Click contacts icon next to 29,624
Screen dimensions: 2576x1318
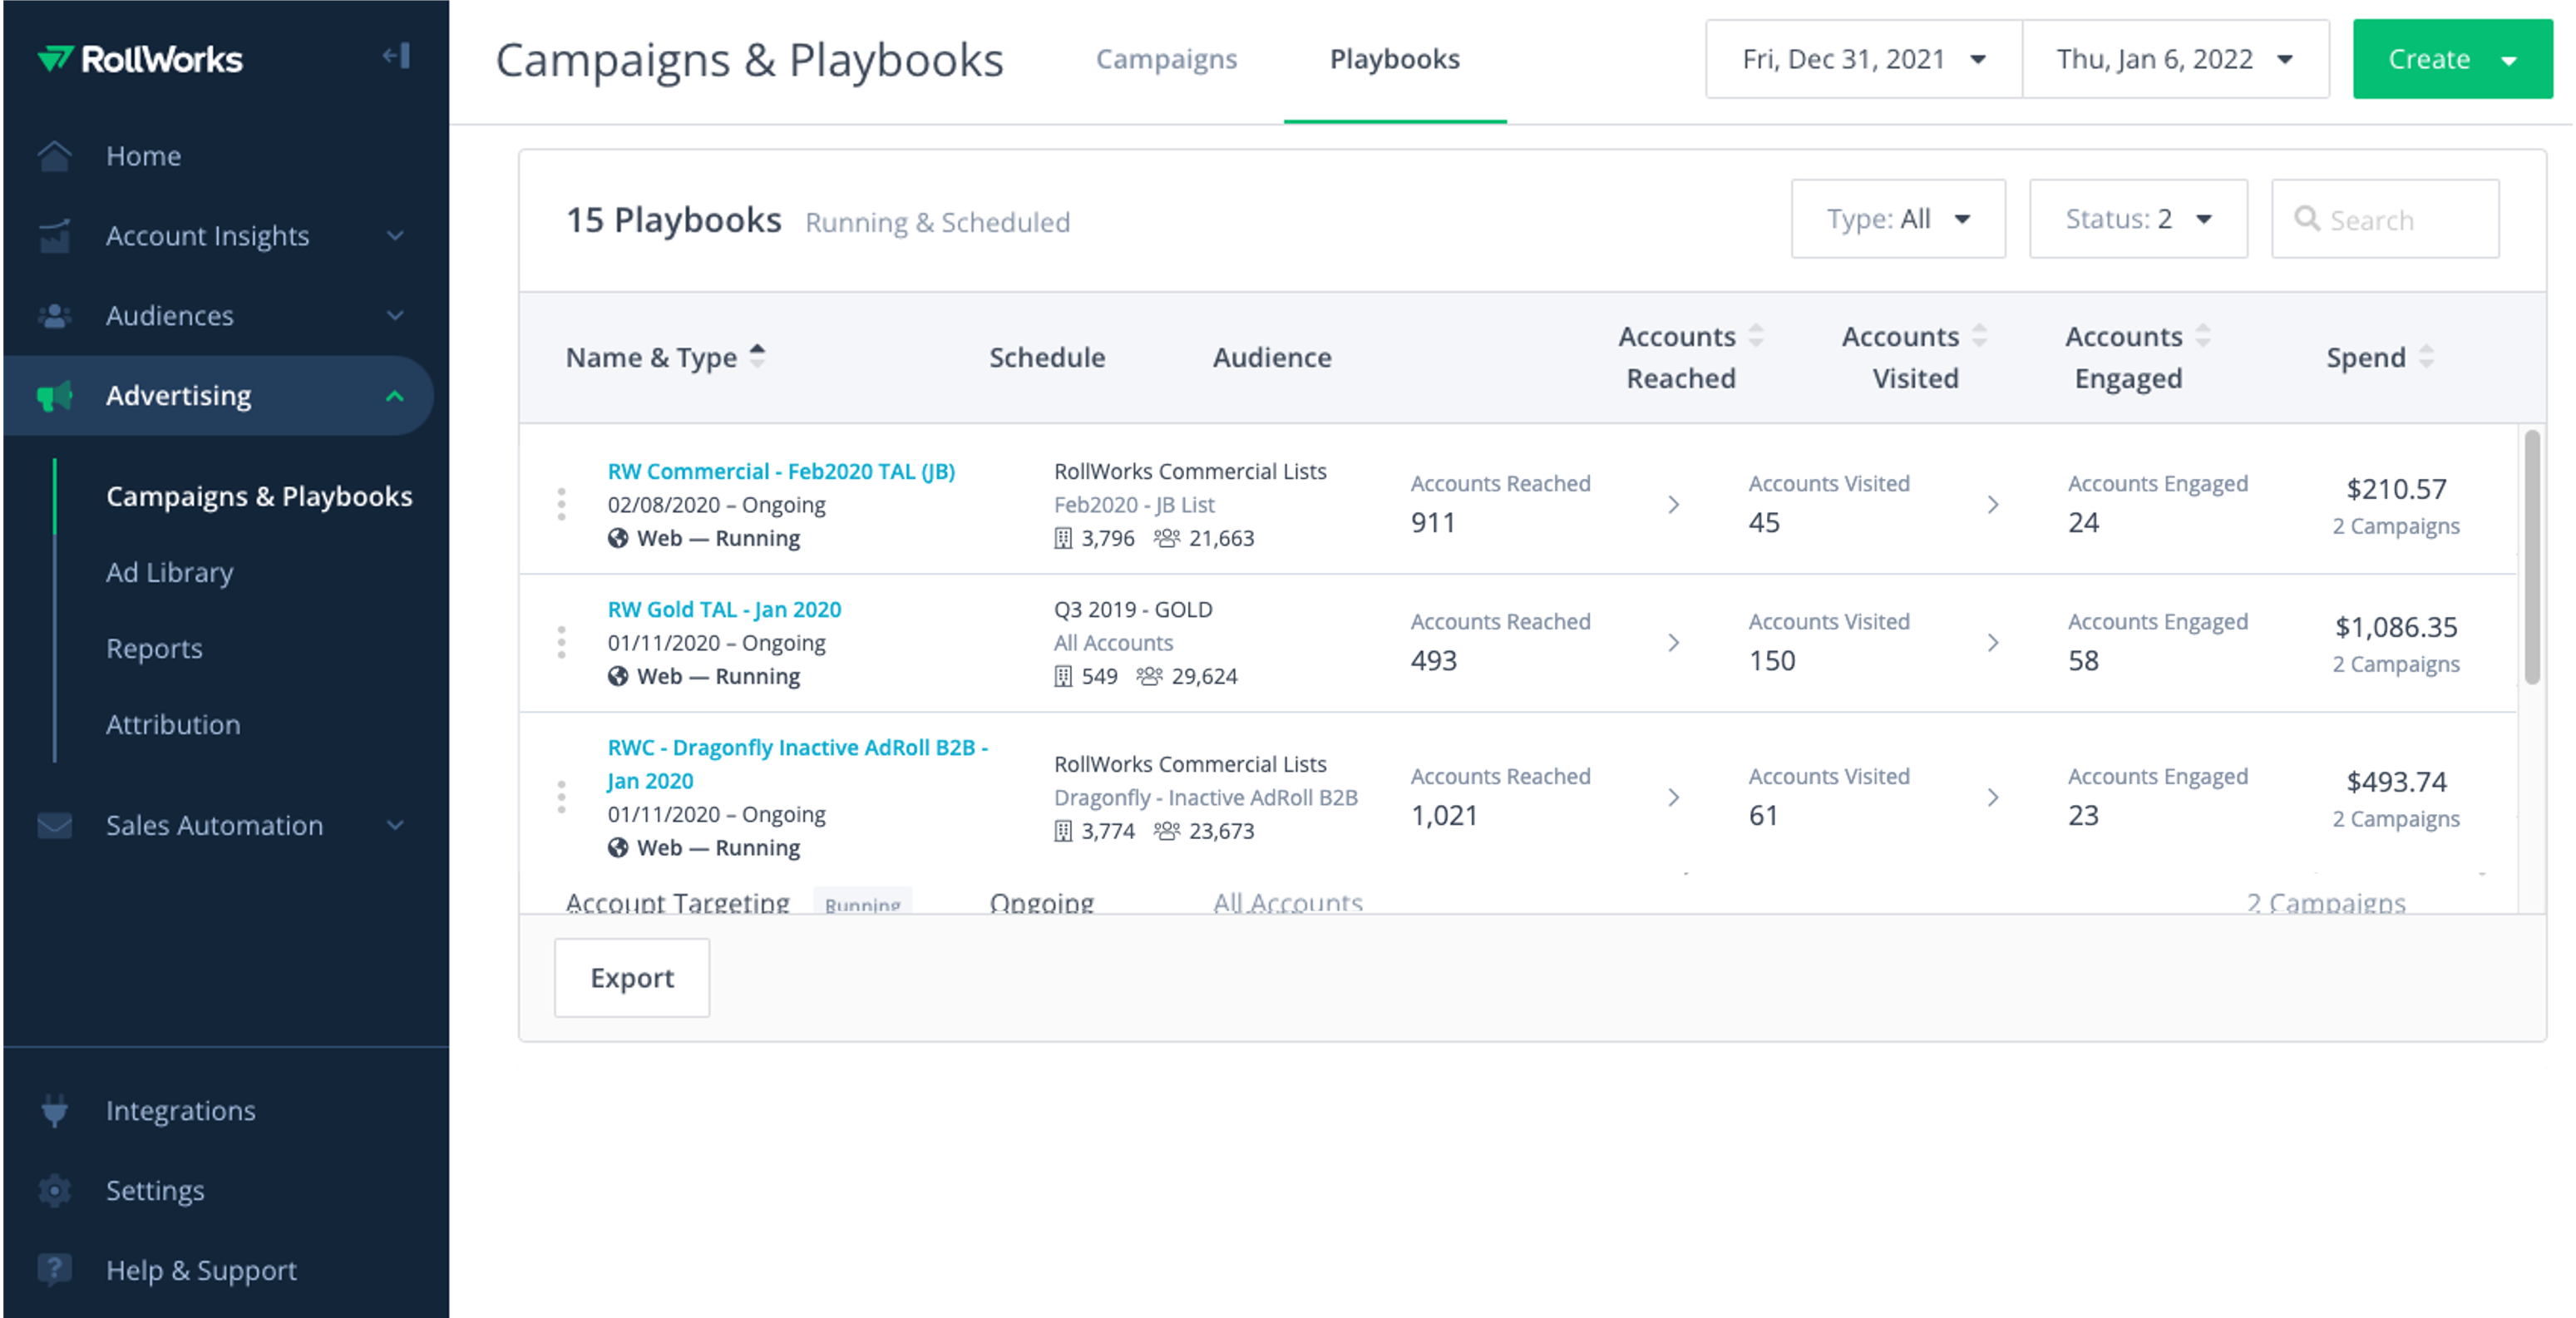point(1149,677)
